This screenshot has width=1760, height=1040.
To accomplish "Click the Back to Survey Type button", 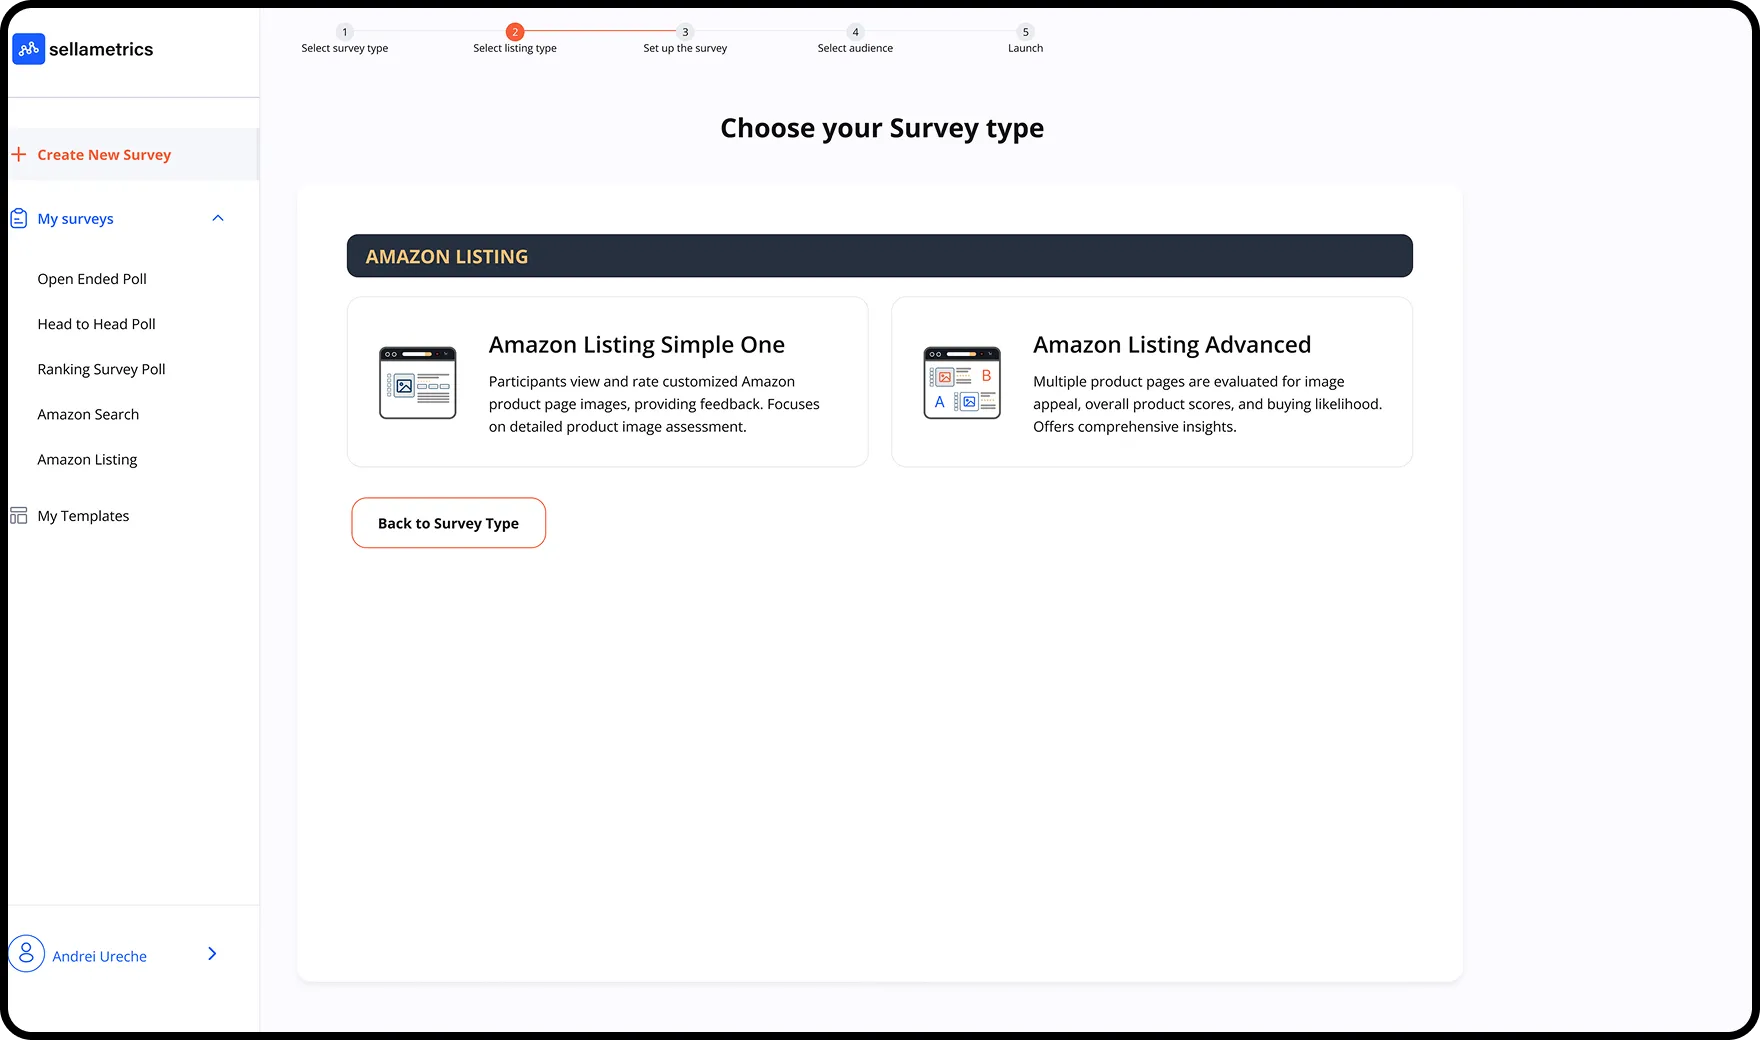I will (x=448, y=523).
